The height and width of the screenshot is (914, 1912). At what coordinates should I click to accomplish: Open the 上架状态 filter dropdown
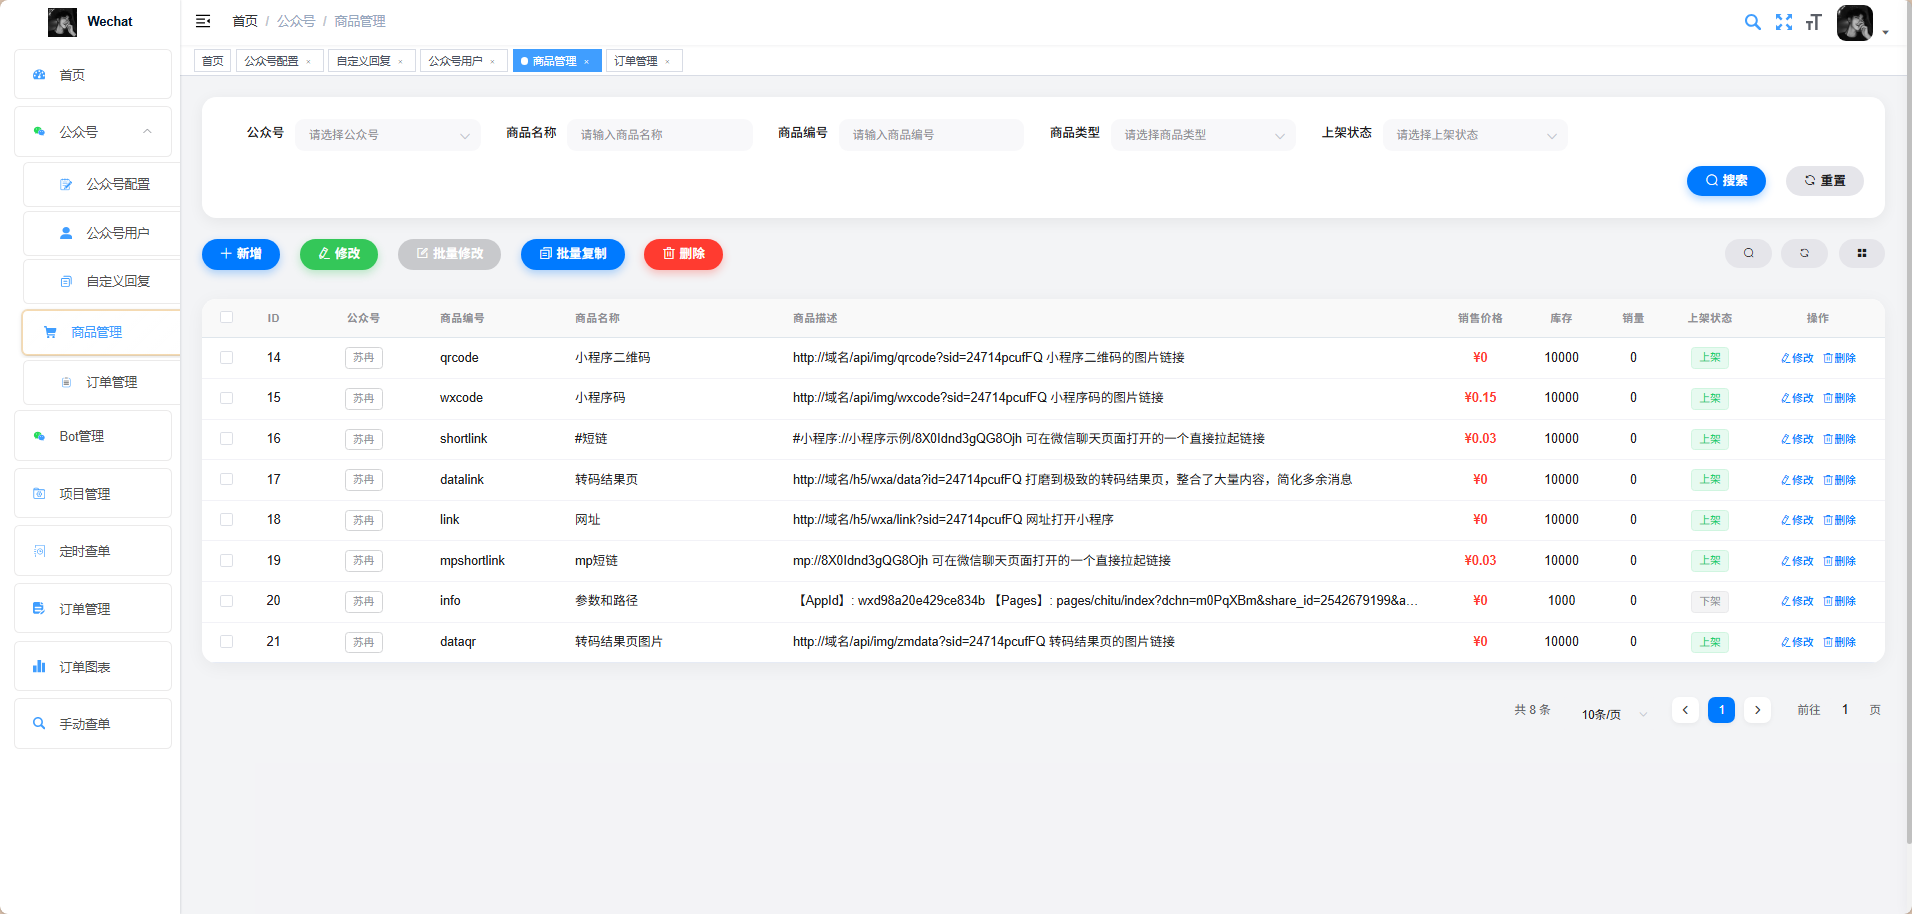(1474, 134)
